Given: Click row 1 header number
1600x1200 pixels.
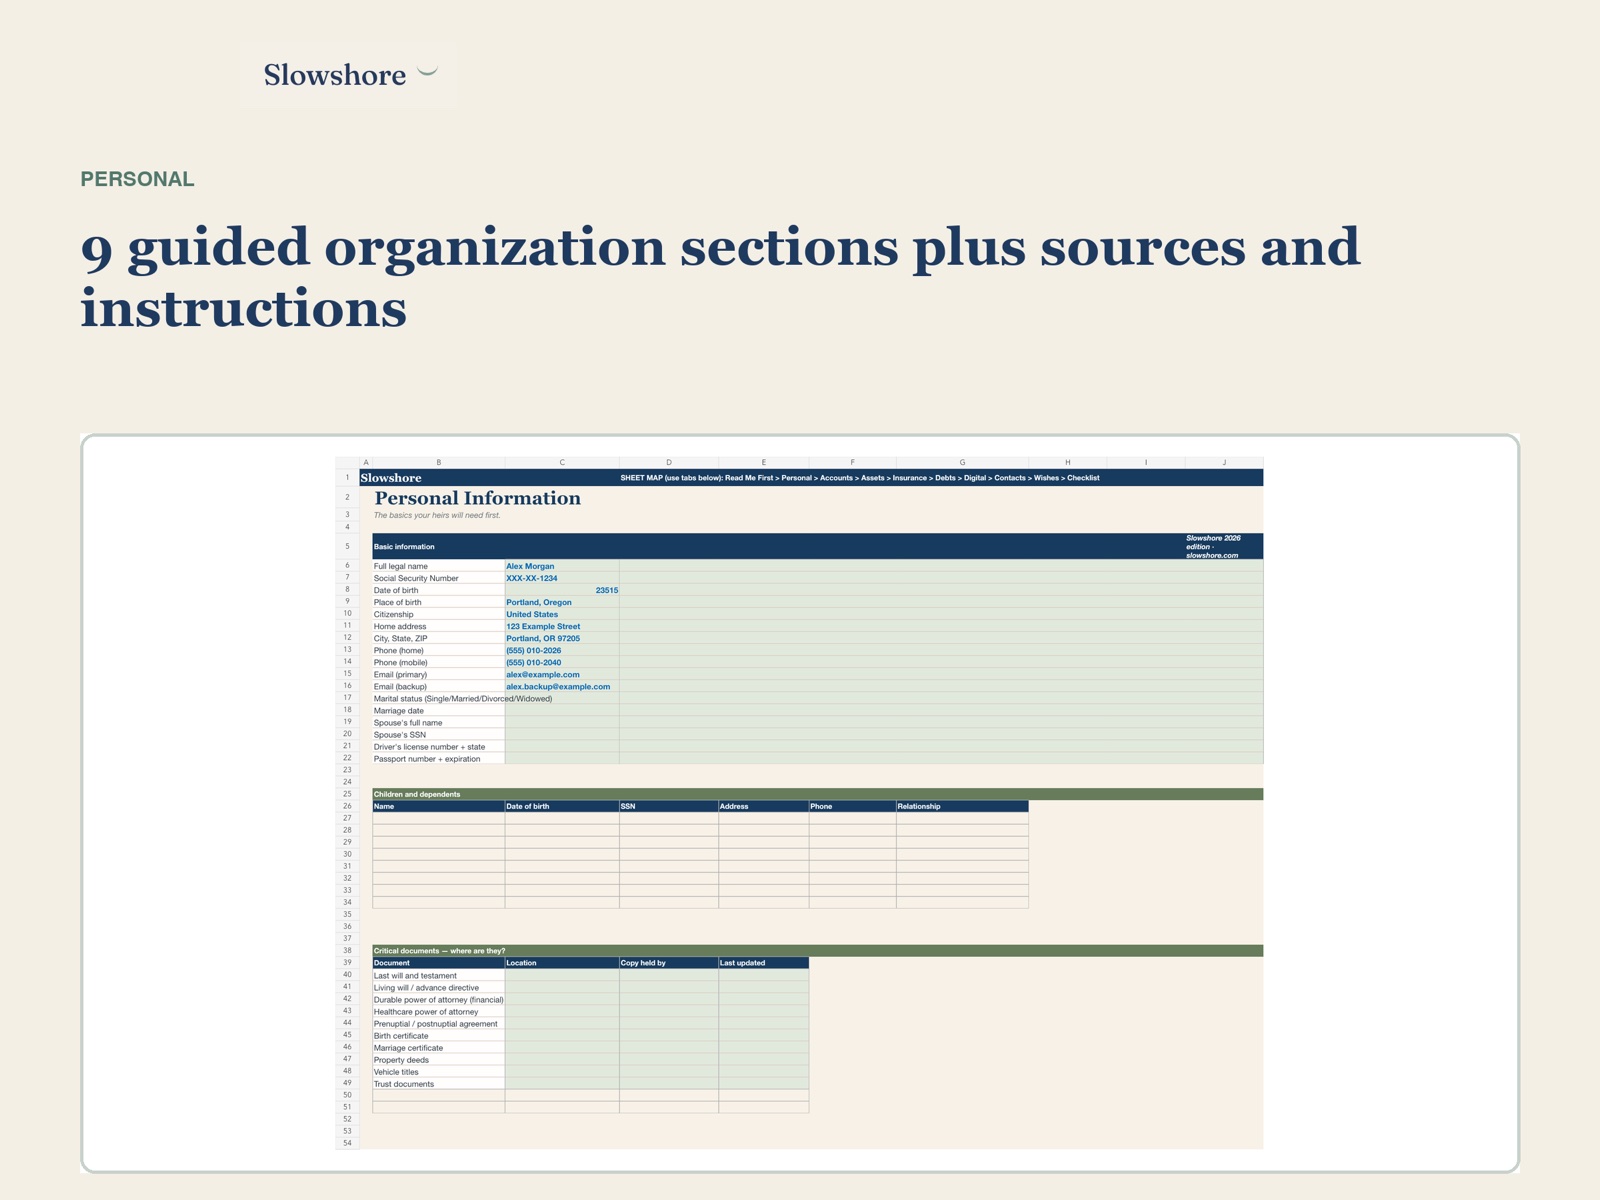Looking at the screenshot, I should 347,478.
